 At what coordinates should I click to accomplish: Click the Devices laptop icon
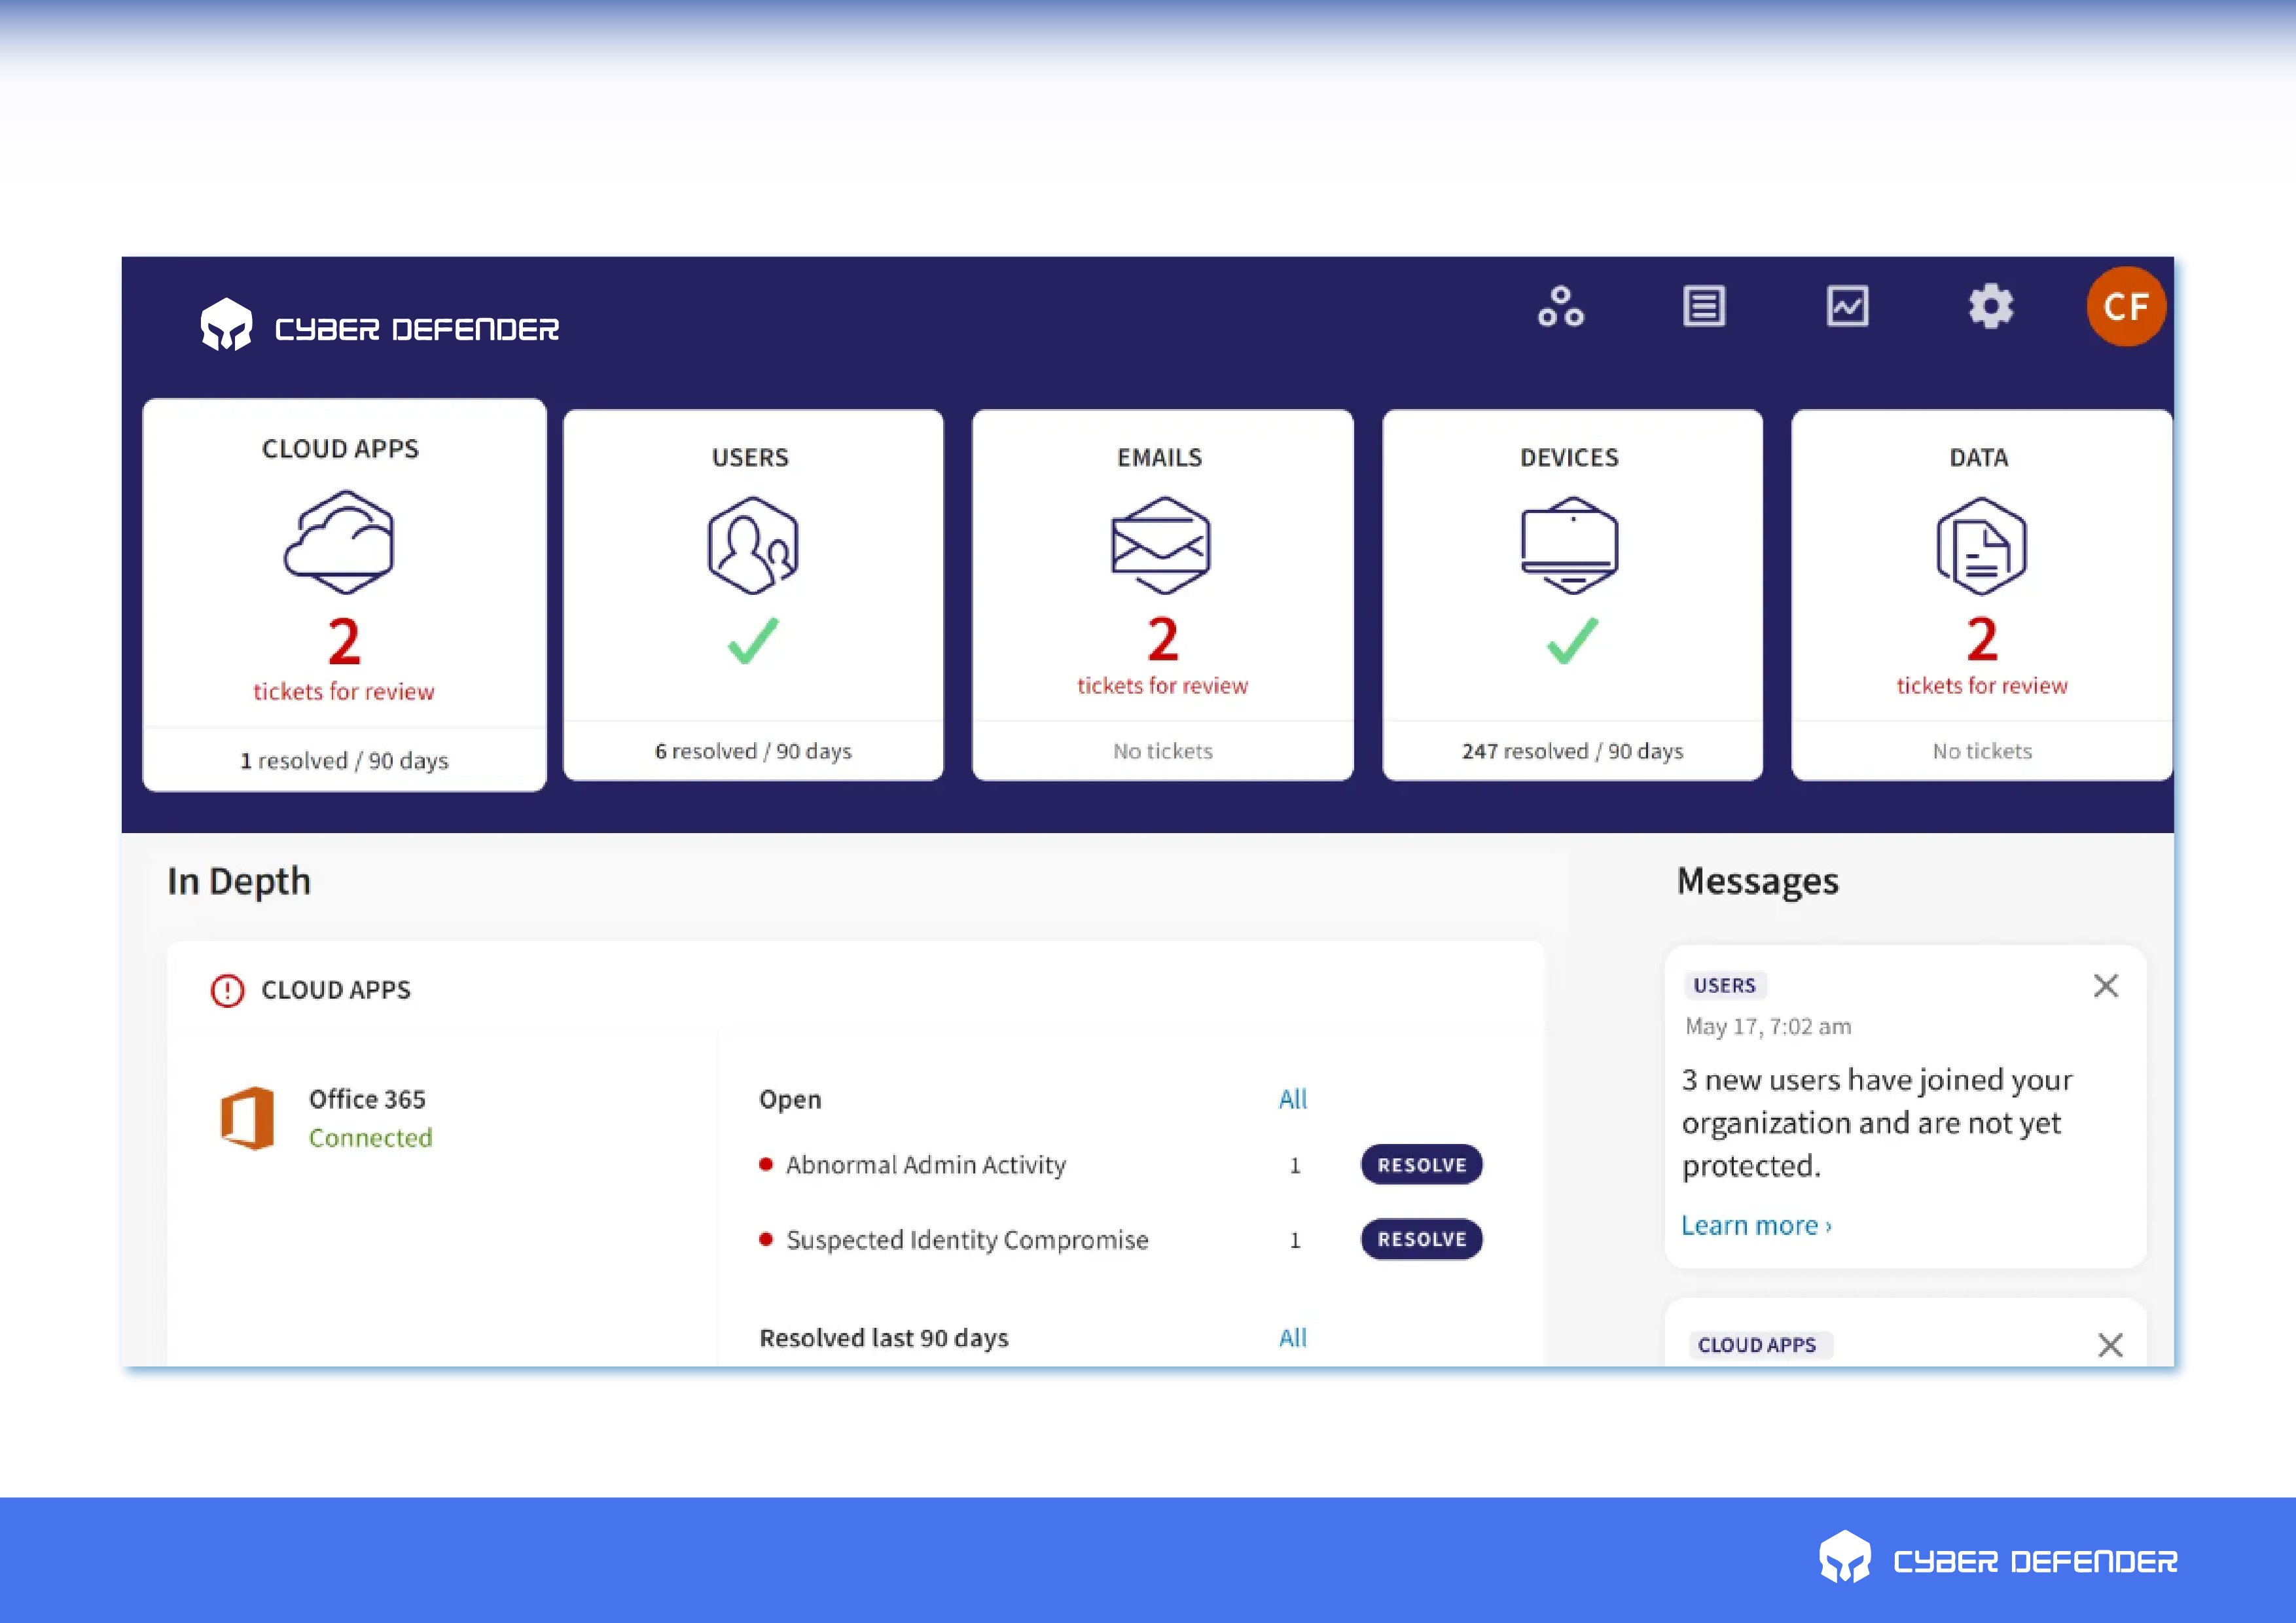[x=1570, y=545]
